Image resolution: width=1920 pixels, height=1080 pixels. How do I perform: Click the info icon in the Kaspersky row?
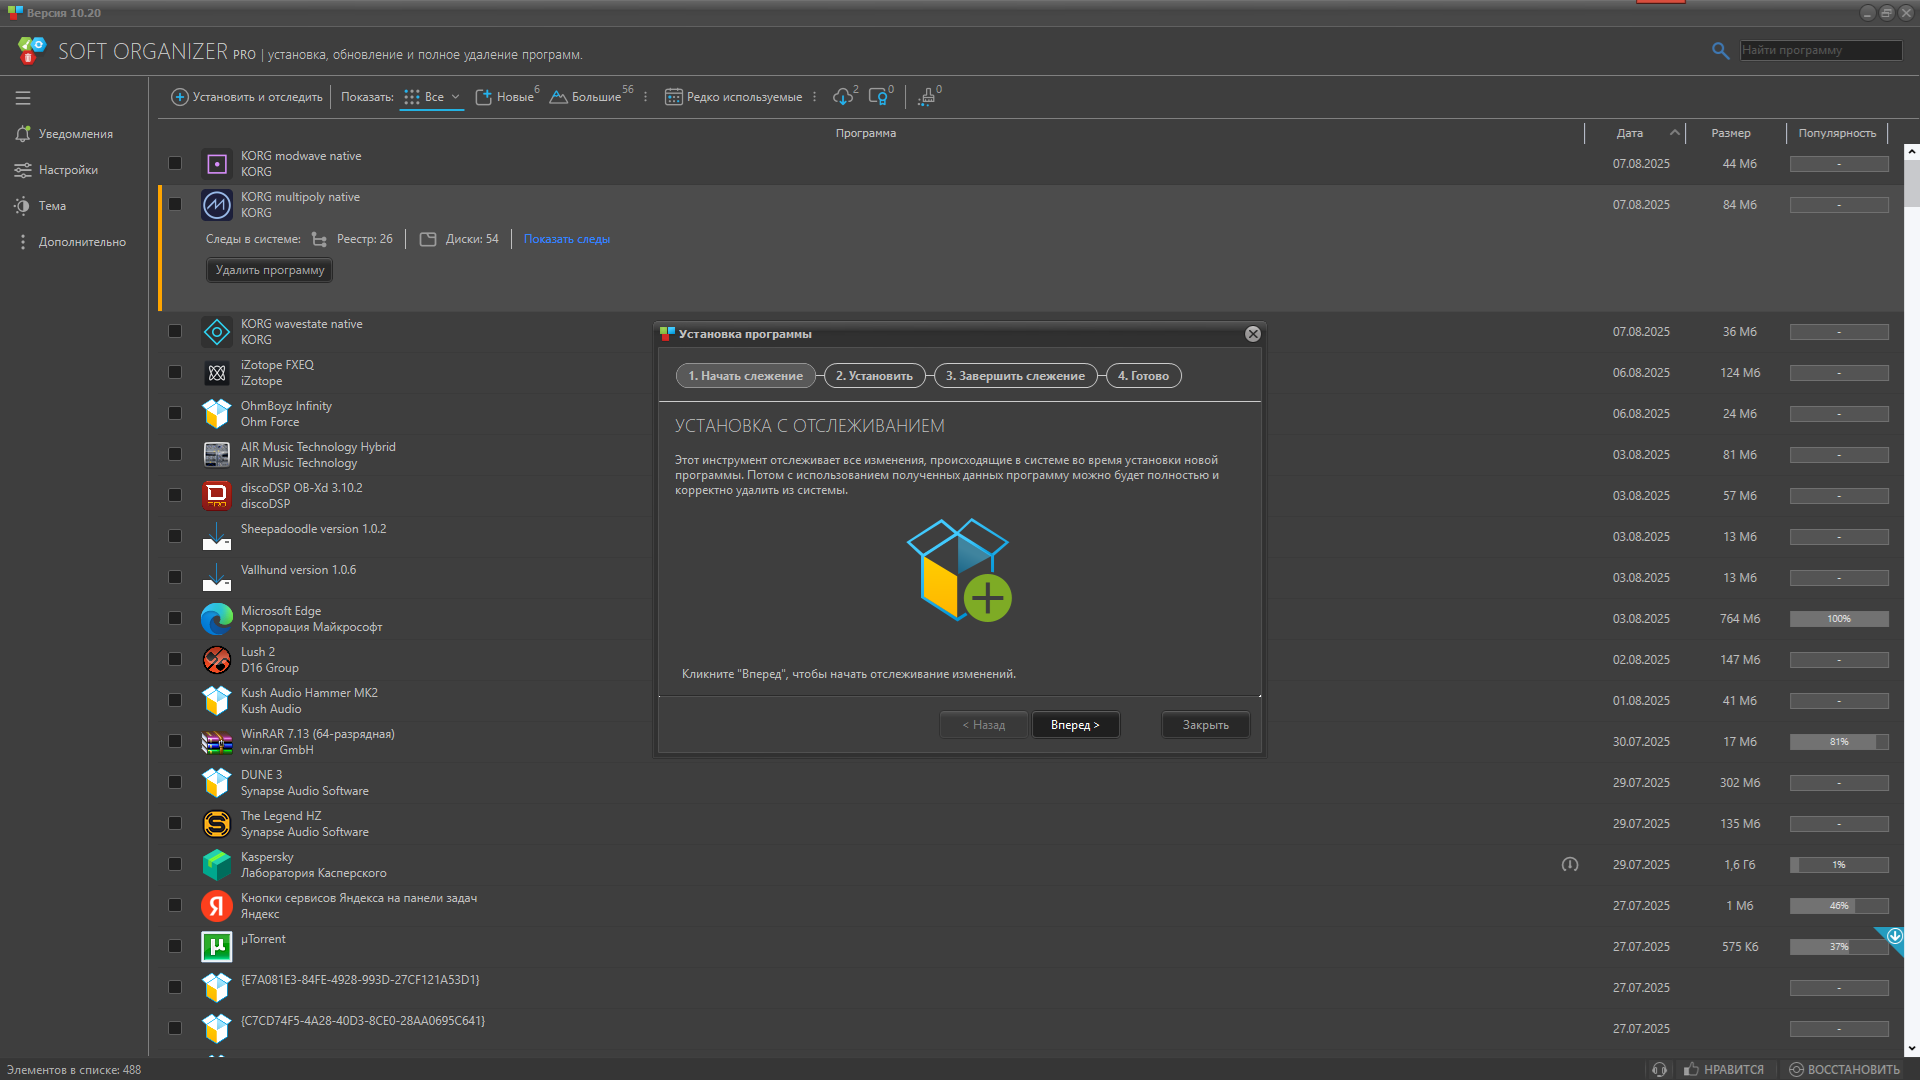[x=1570, y=864]
